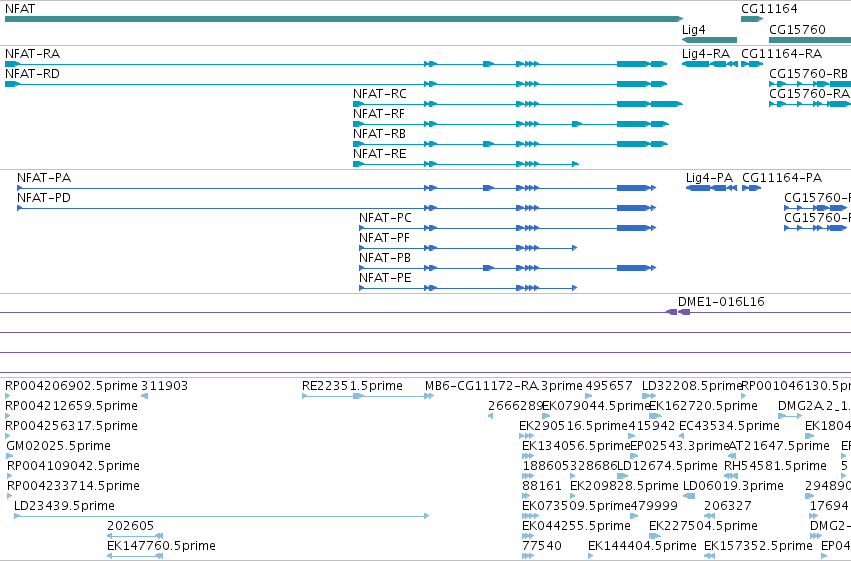Select RP004206902.5prime EST label
The image size is (851, 561).
coord(71,386)
